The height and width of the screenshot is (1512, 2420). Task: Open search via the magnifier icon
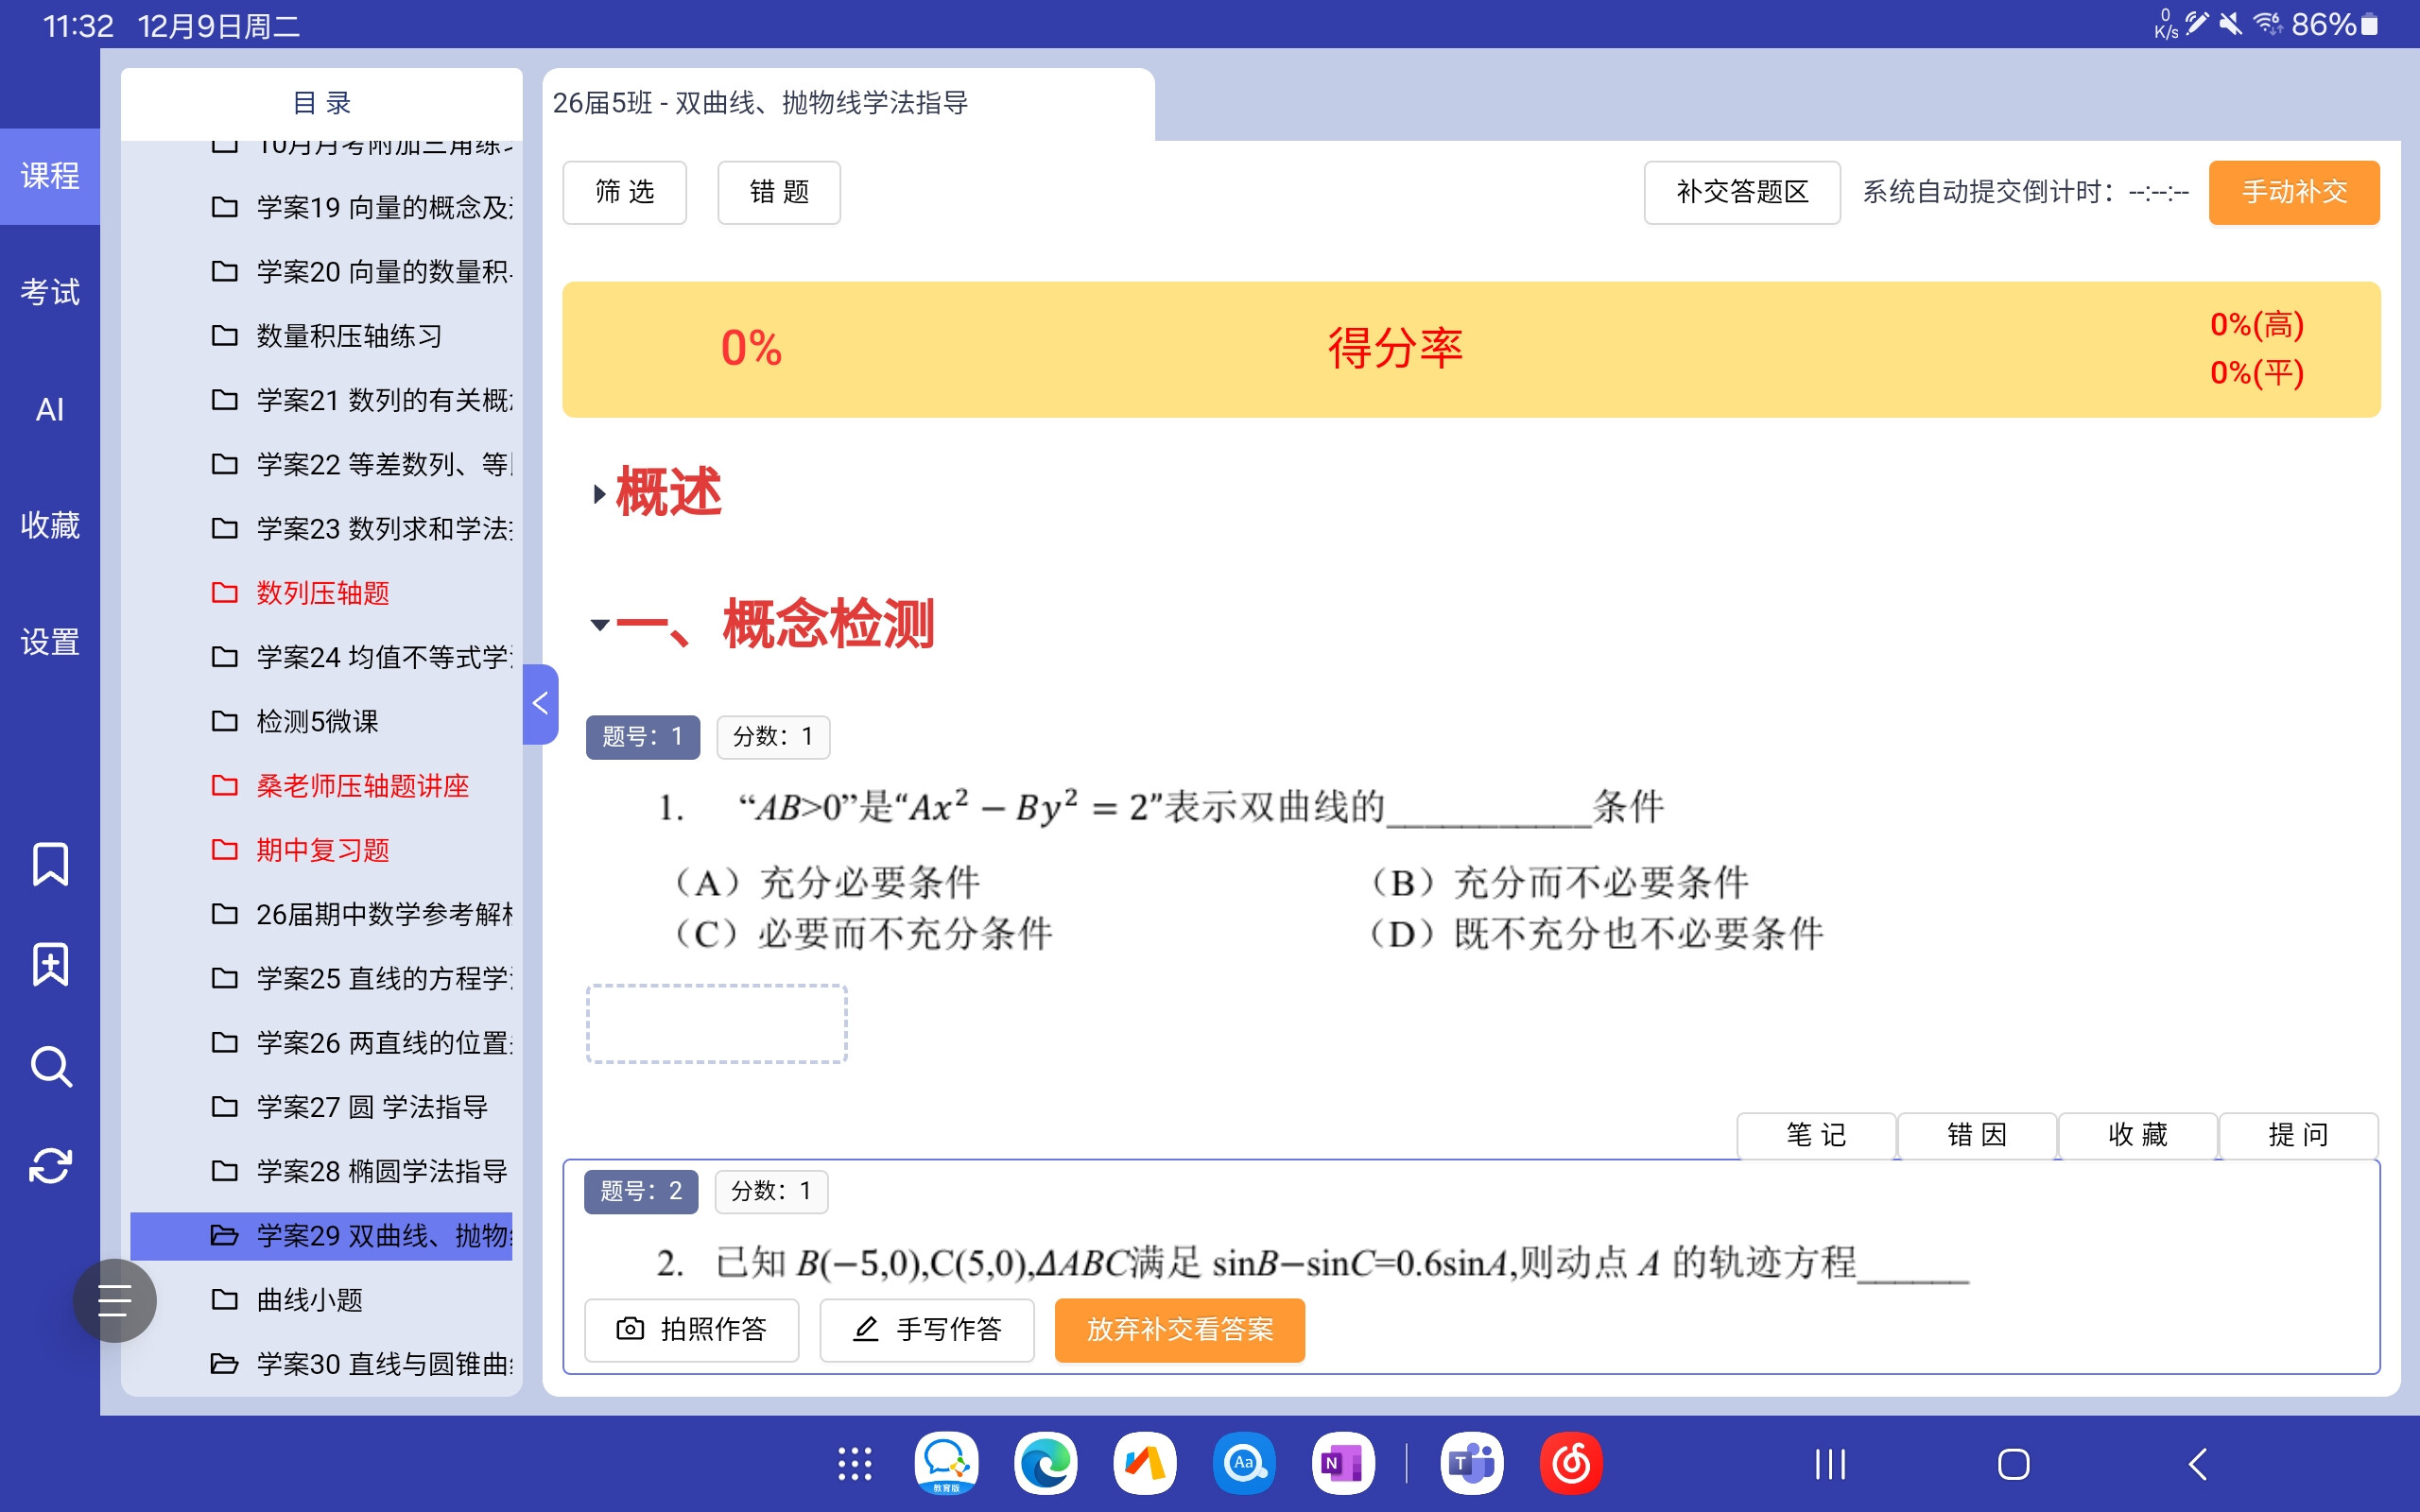point(50,1067)
